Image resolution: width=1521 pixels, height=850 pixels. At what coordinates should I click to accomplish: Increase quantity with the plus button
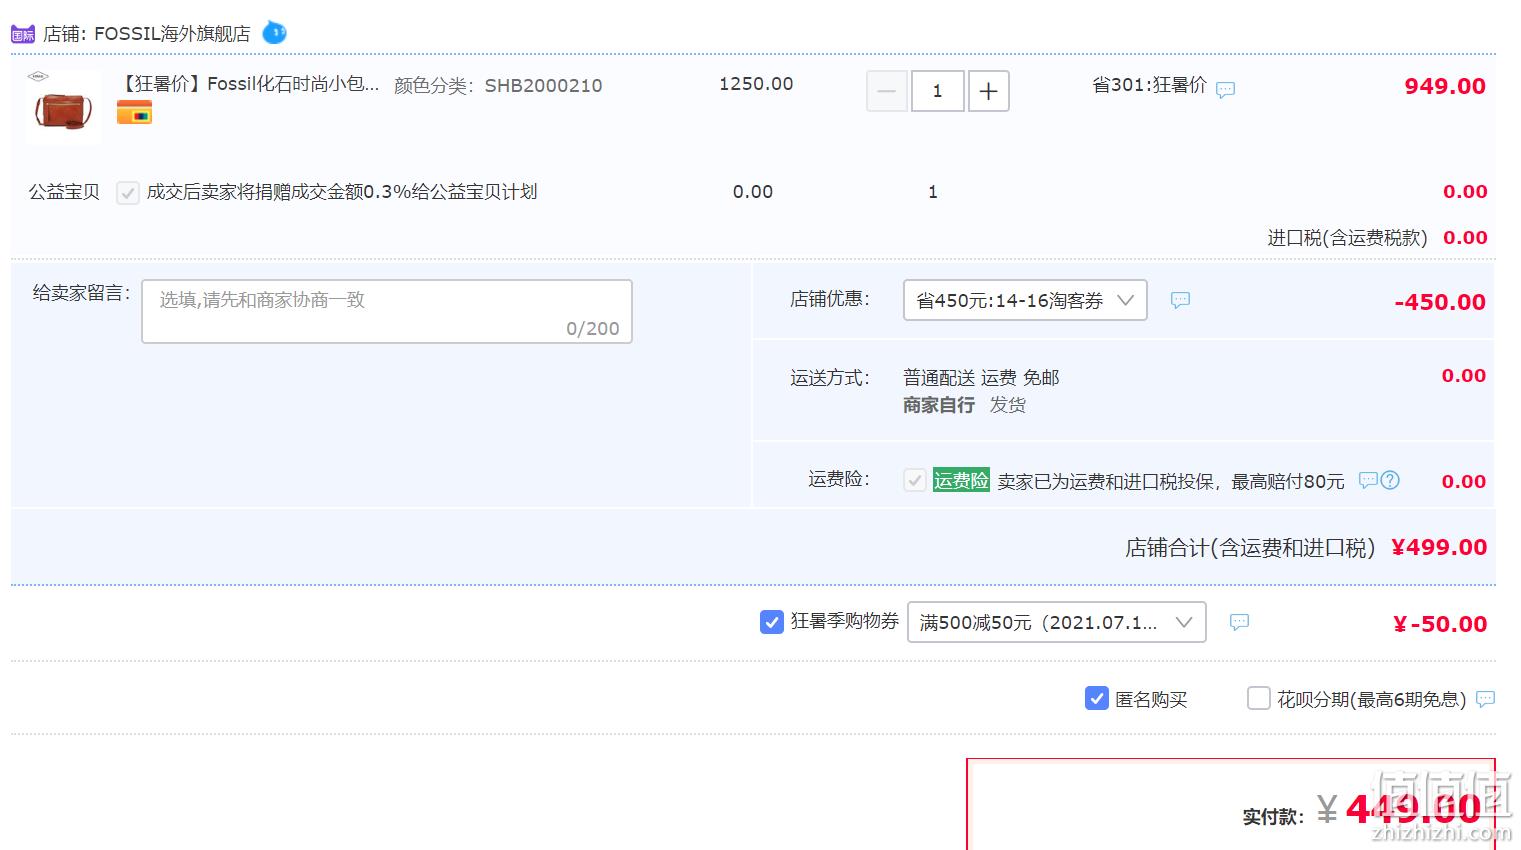tap(988, 91)
